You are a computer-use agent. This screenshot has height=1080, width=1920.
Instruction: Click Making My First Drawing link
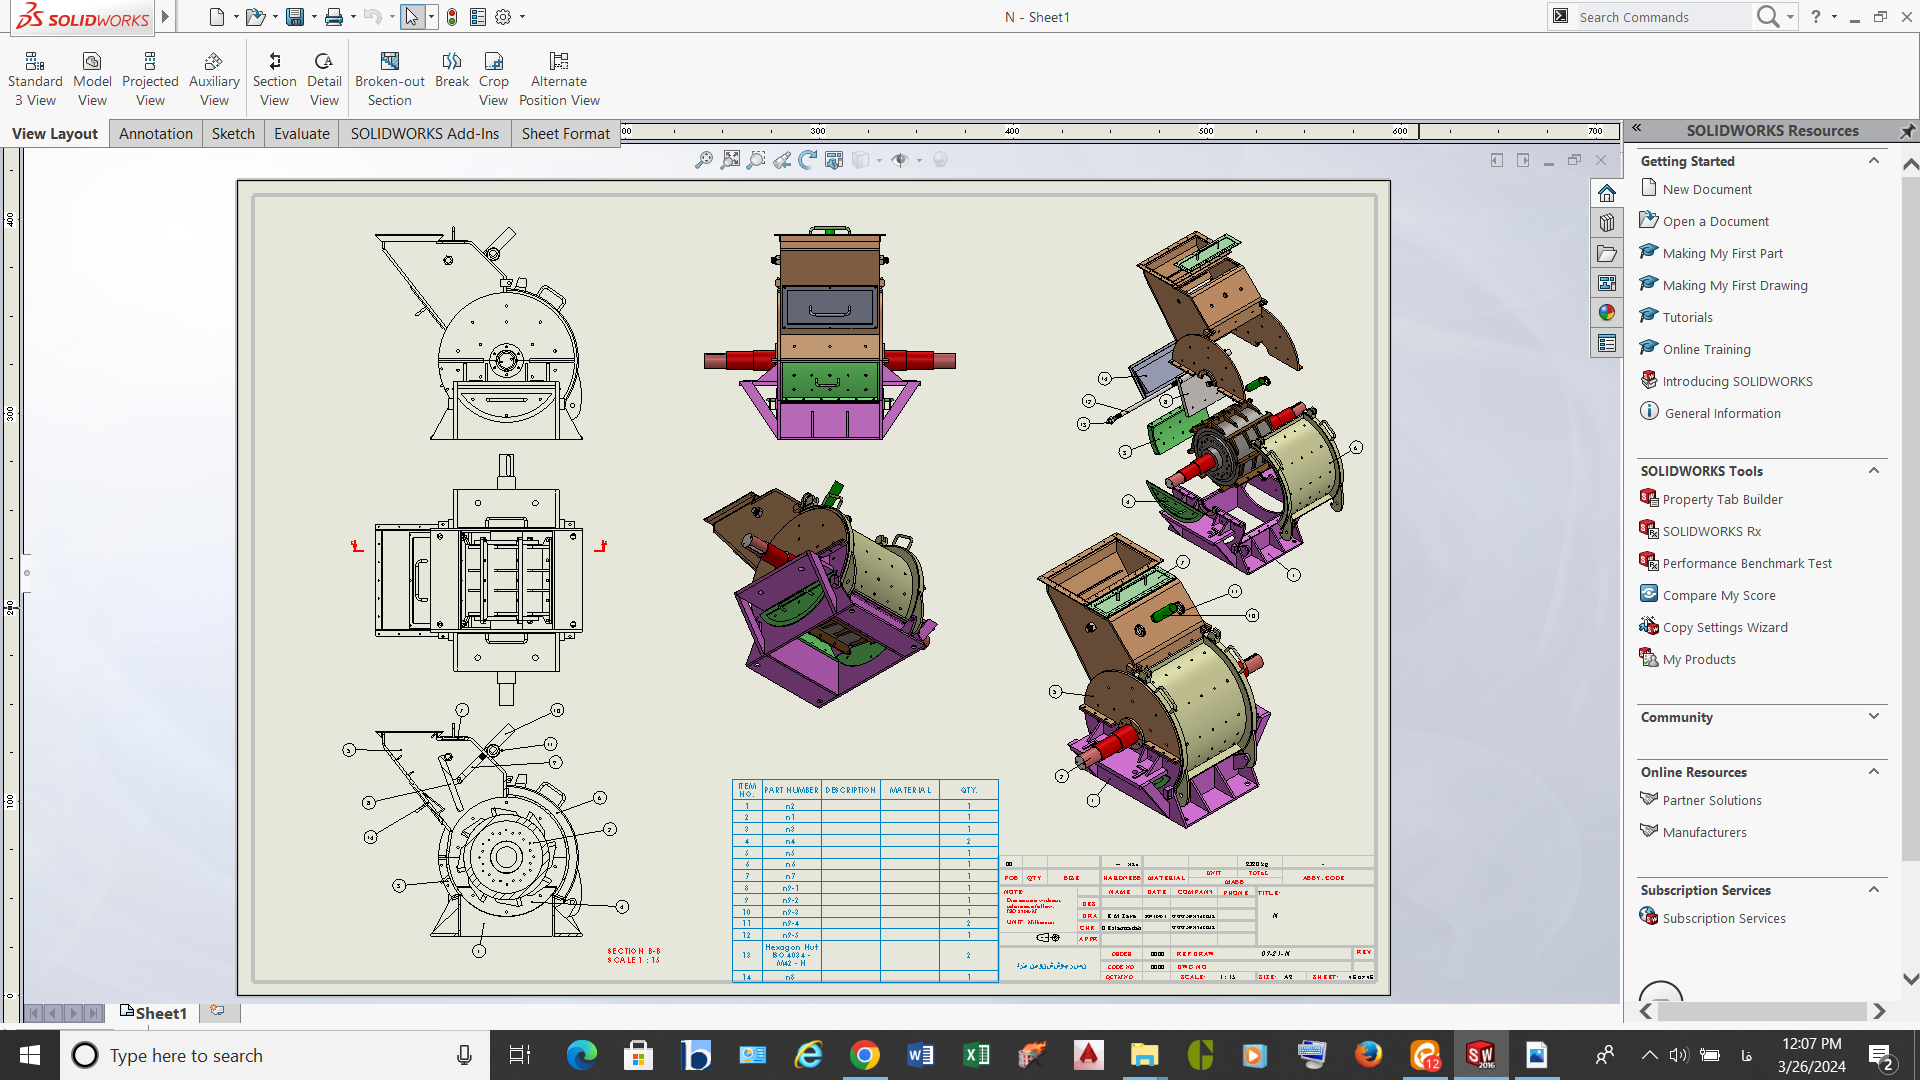coord(1735,286)
